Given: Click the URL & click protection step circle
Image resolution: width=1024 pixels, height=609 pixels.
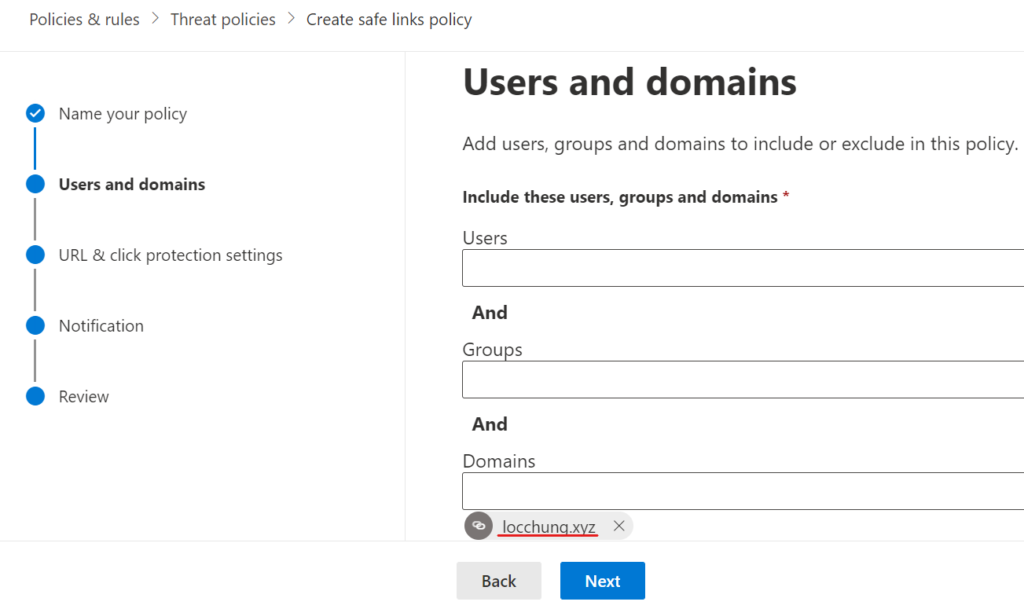Looking at the screenshot, I should (35, 255).
